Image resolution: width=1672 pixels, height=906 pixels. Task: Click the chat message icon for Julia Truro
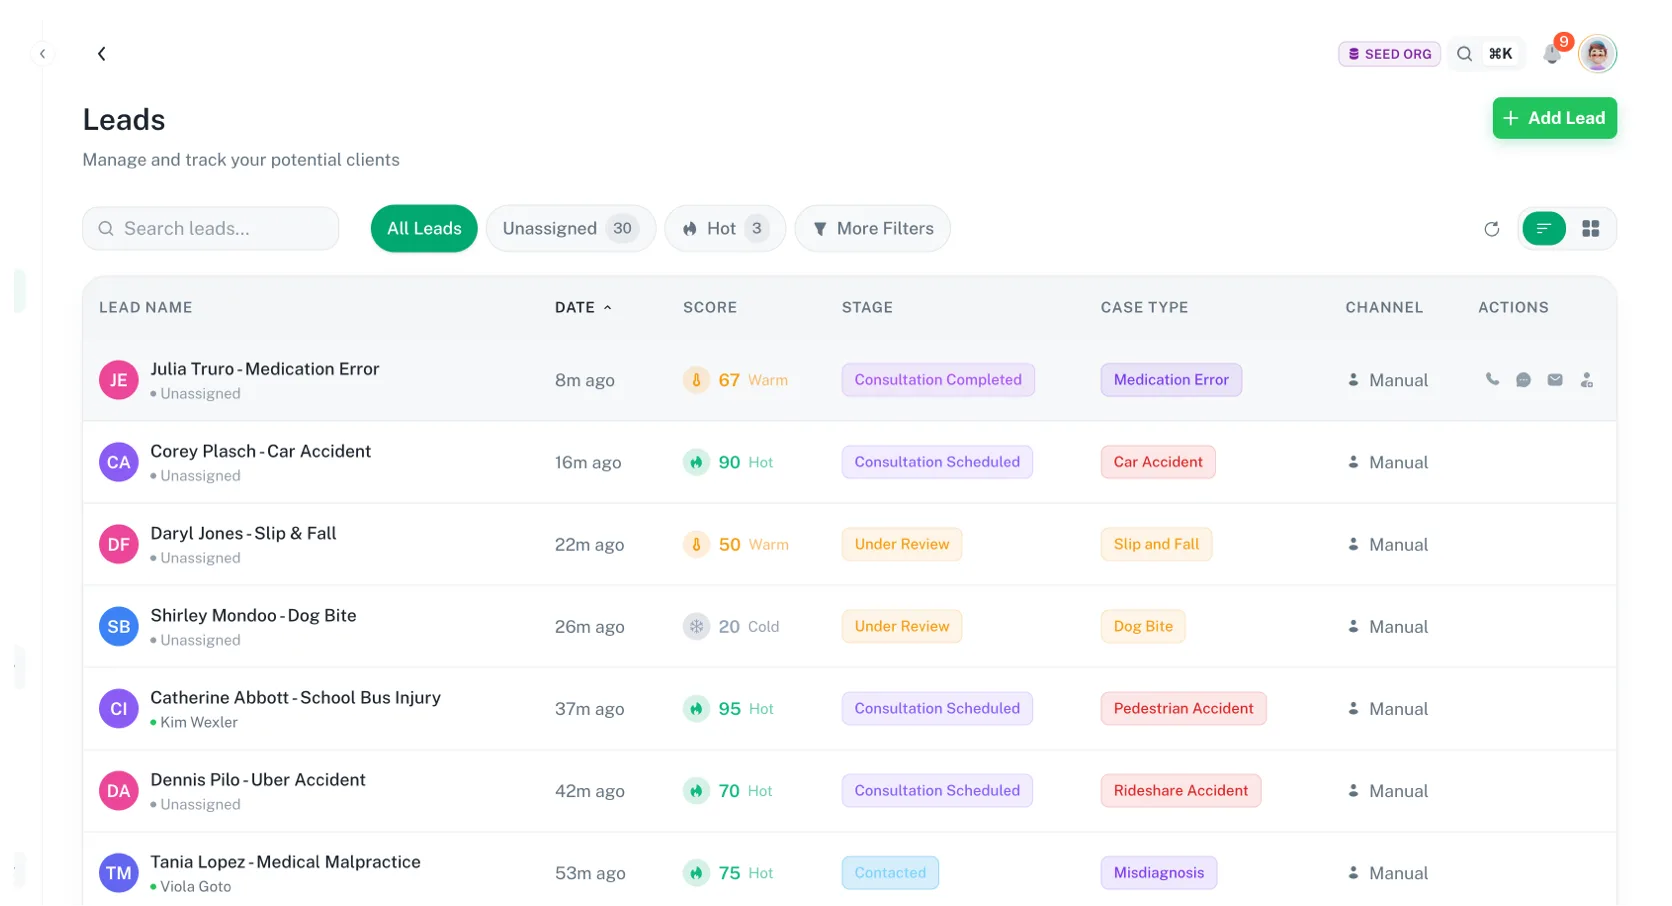click(1523, 380)
